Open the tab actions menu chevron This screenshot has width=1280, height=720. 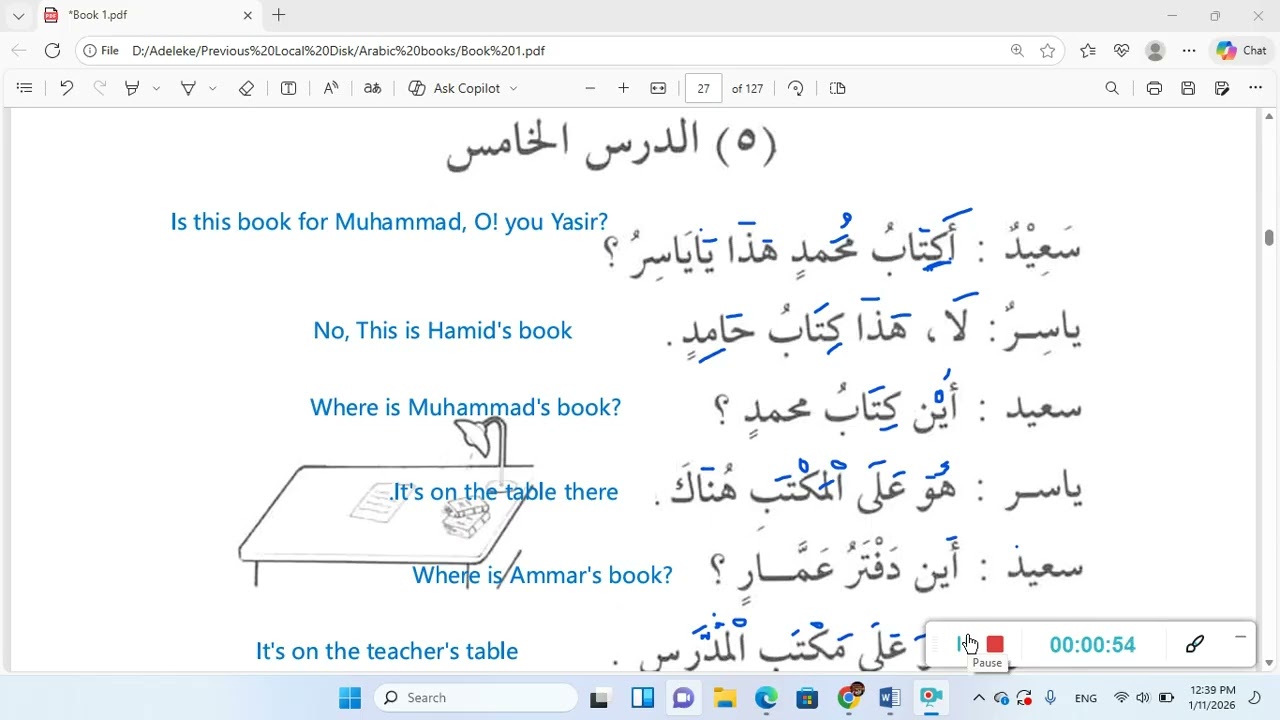(x=18, y=15)
